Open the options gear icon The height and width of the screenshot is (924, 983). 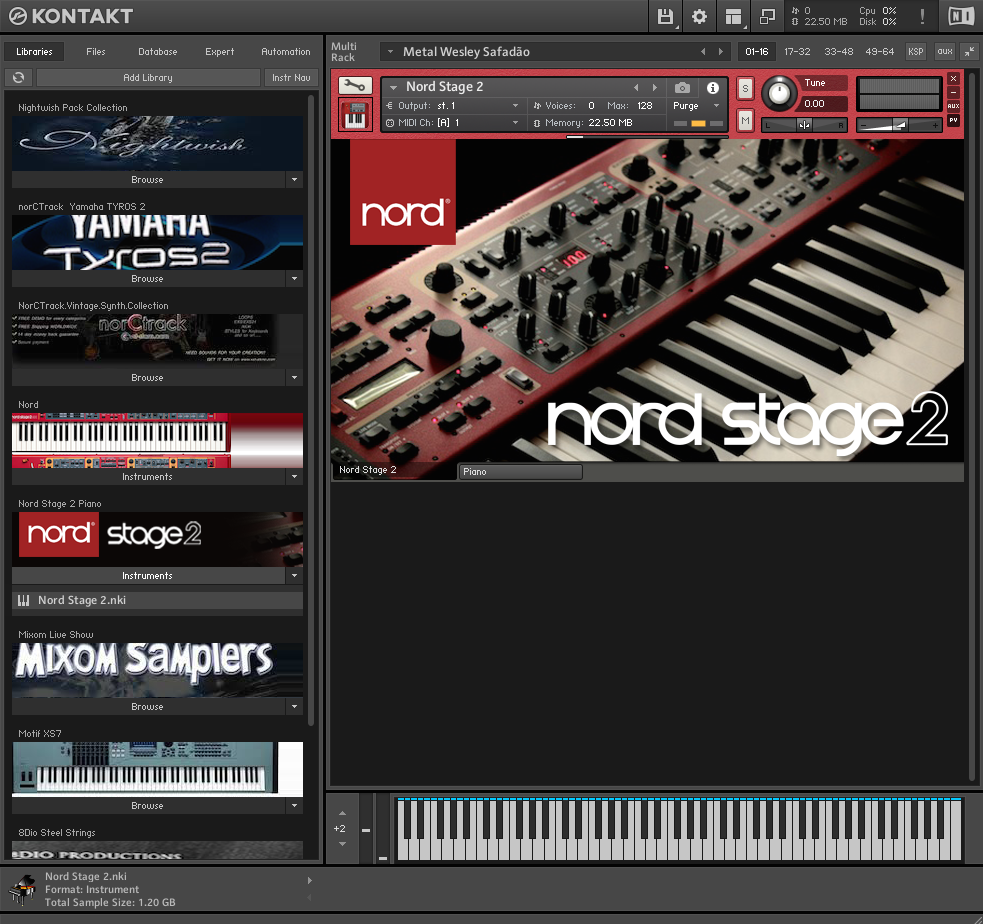coord(699,16)
